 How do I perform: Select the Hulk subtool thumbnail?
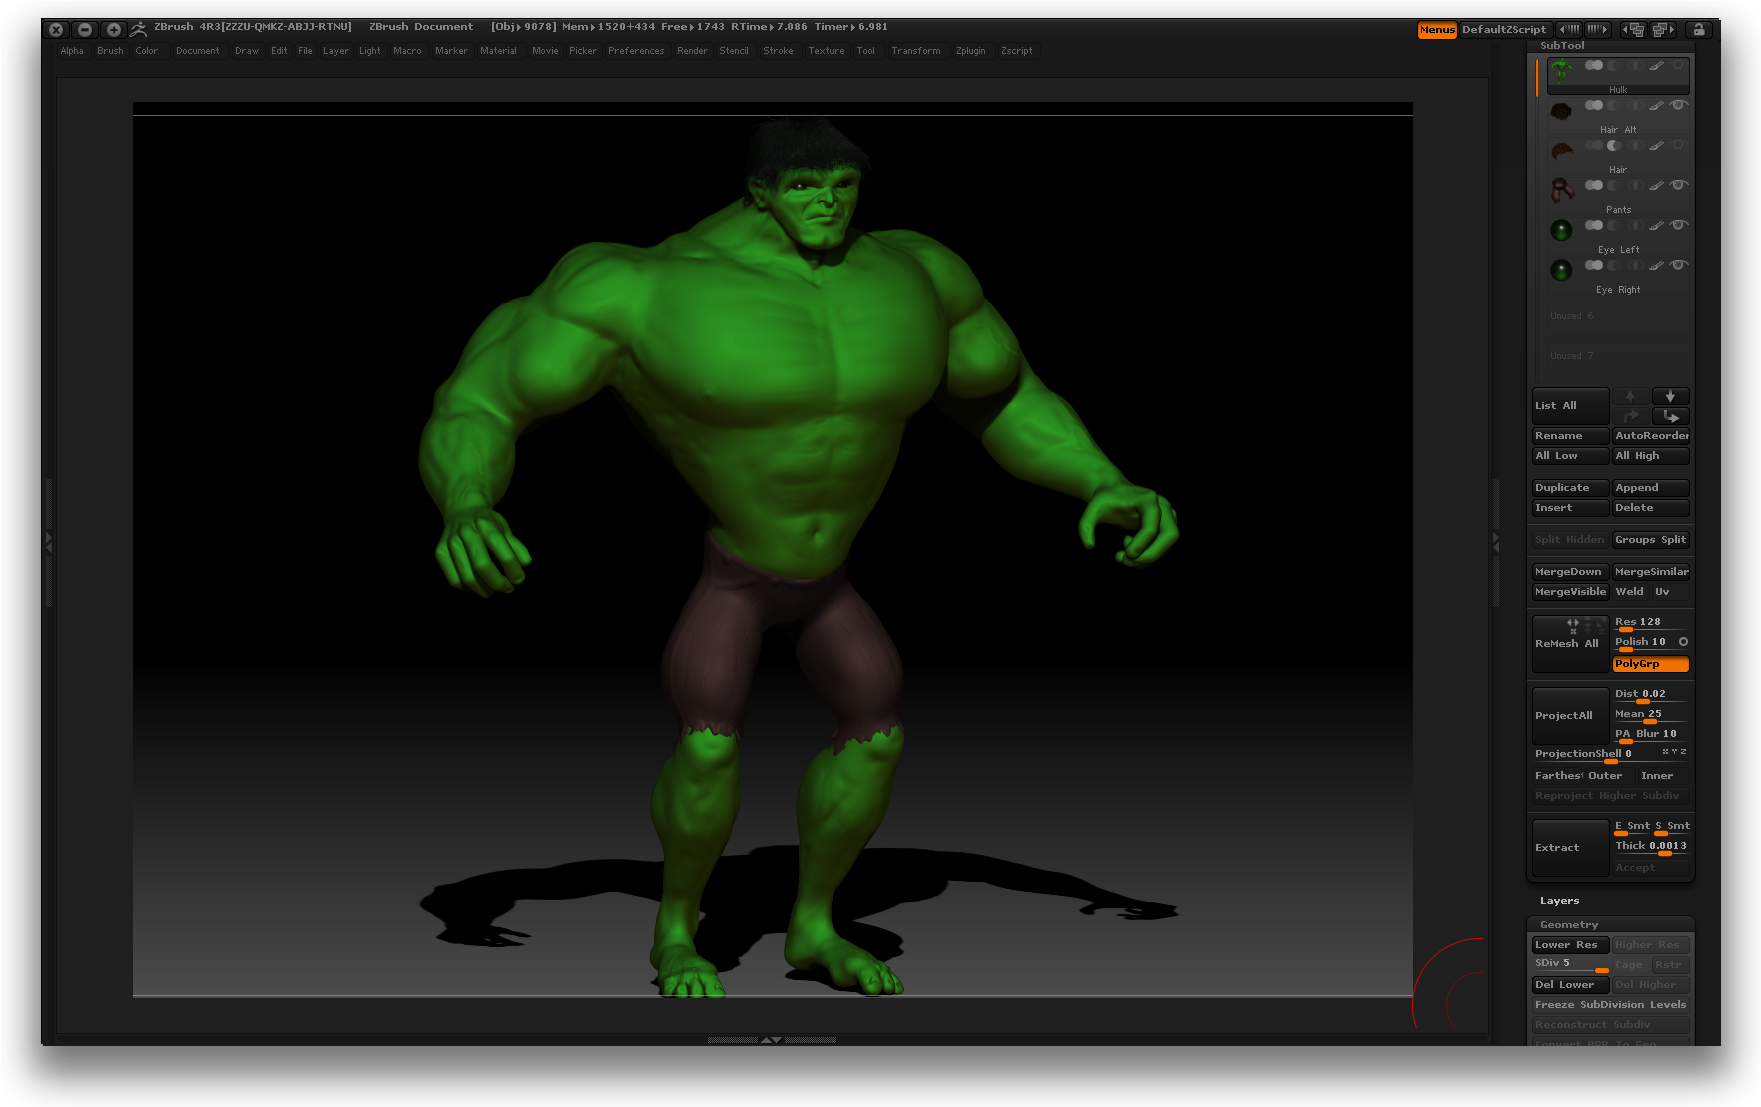pyautogui.click(x=1560, y=72)
